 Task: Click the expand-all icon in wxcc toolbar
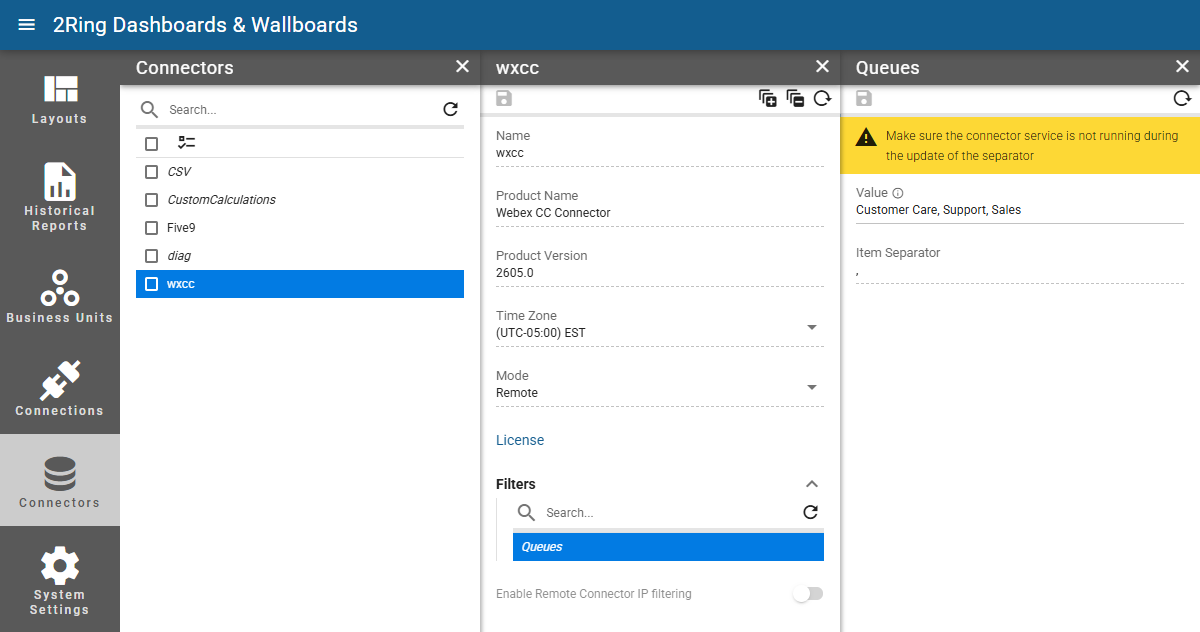(x=768, y=98)
